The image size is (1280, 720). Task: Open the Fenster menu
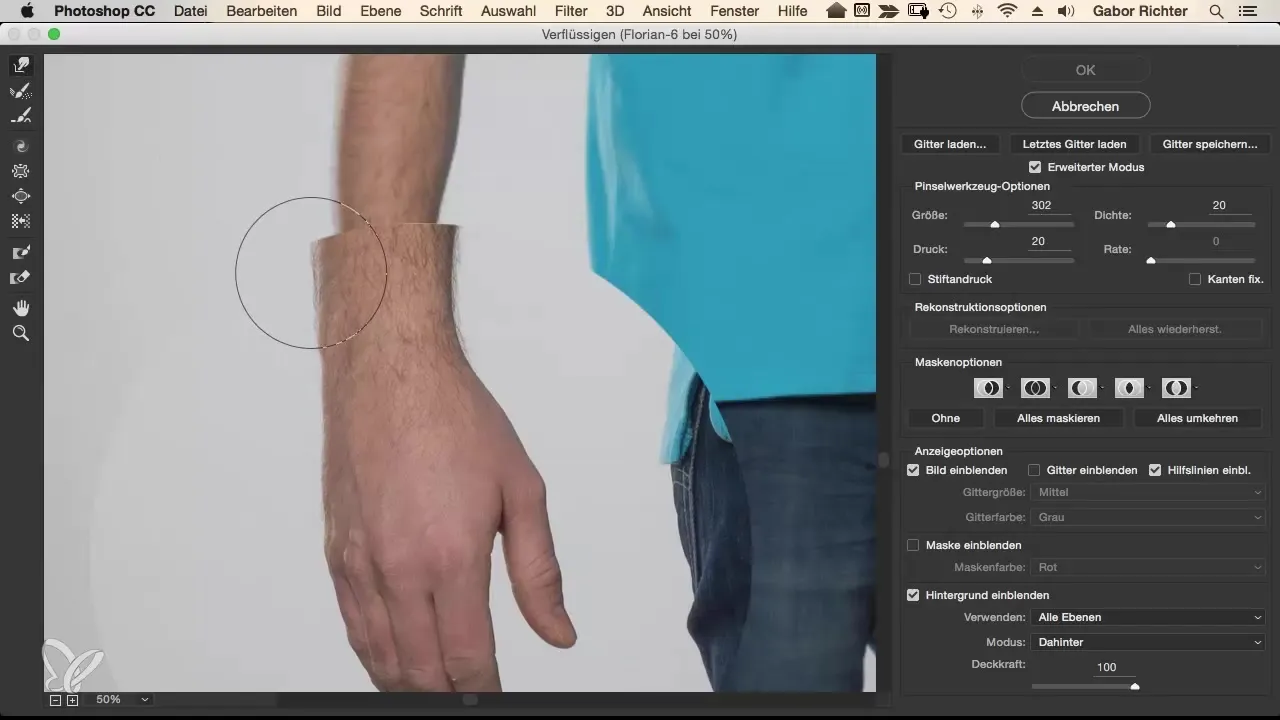tap(734, 12)
